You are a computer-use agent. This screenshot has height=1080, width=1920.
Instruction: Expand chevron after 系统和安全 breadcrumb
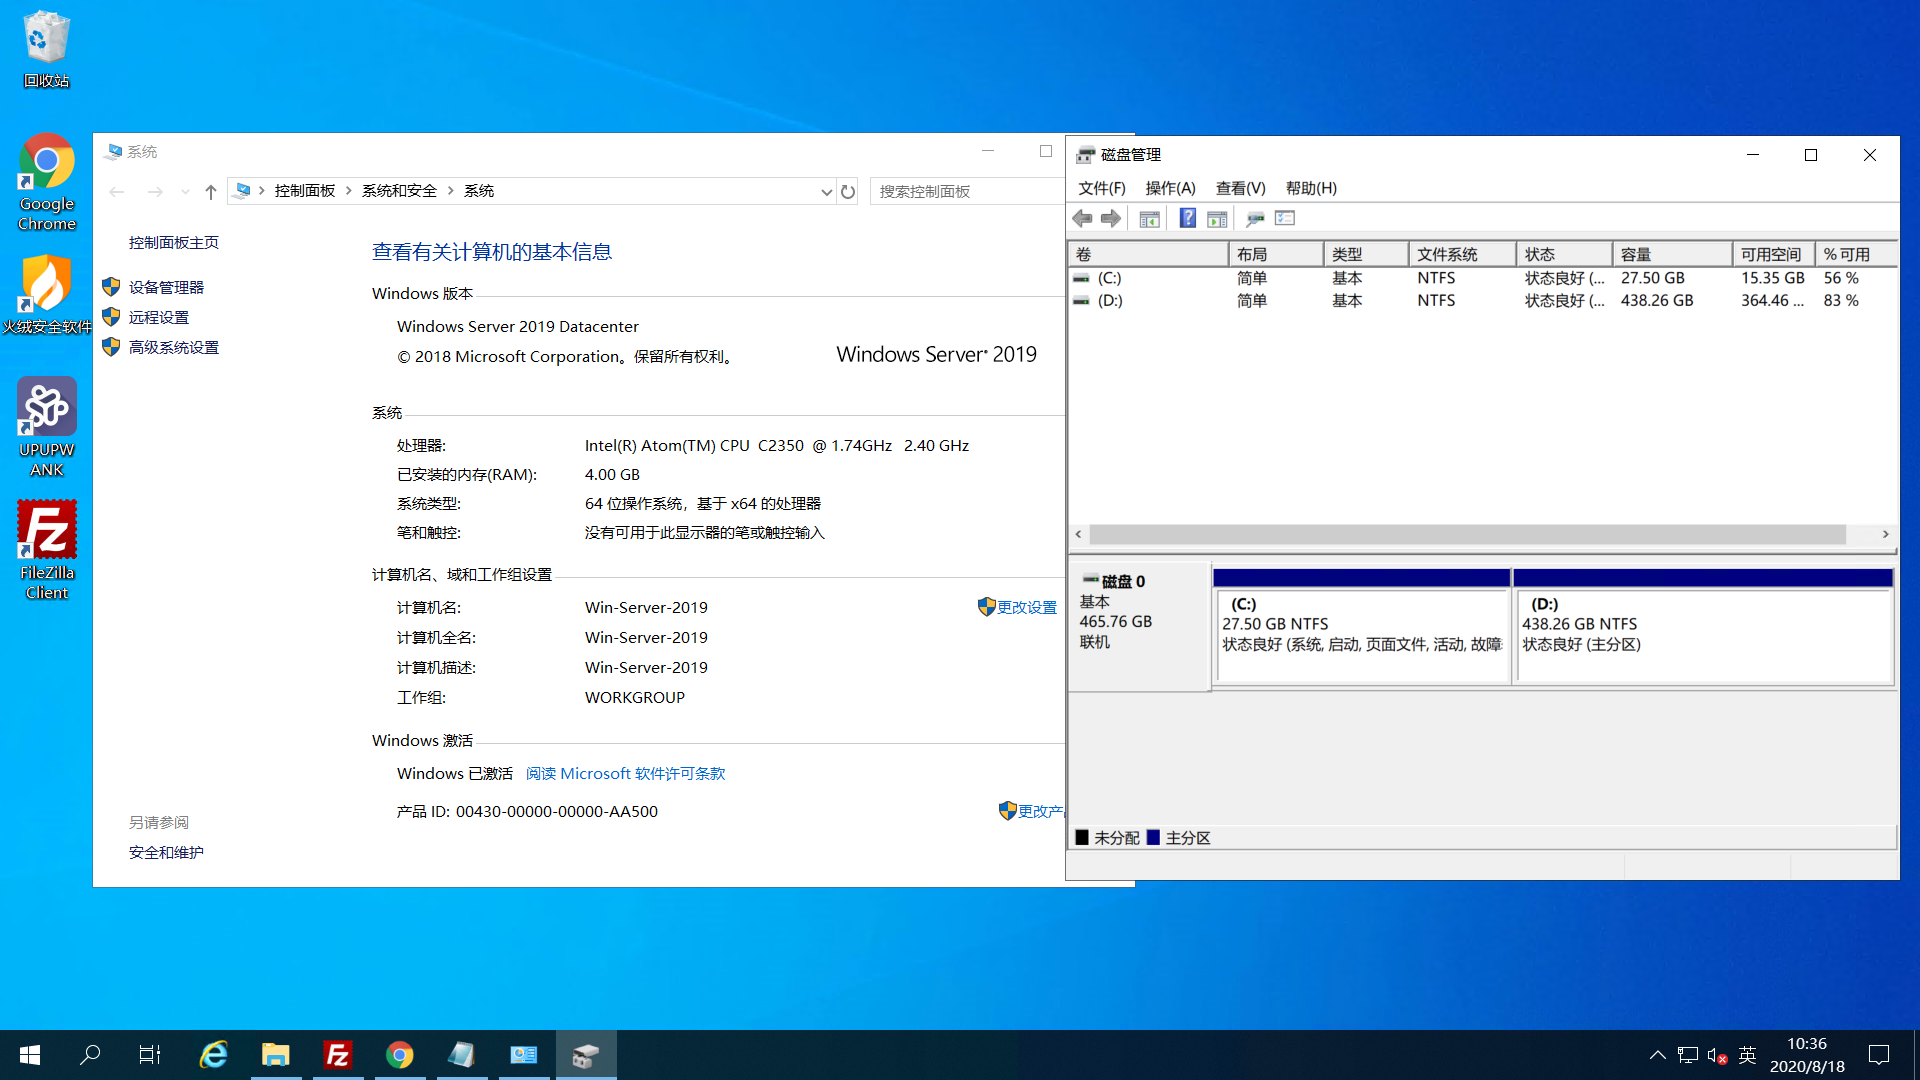click(450, 191)
